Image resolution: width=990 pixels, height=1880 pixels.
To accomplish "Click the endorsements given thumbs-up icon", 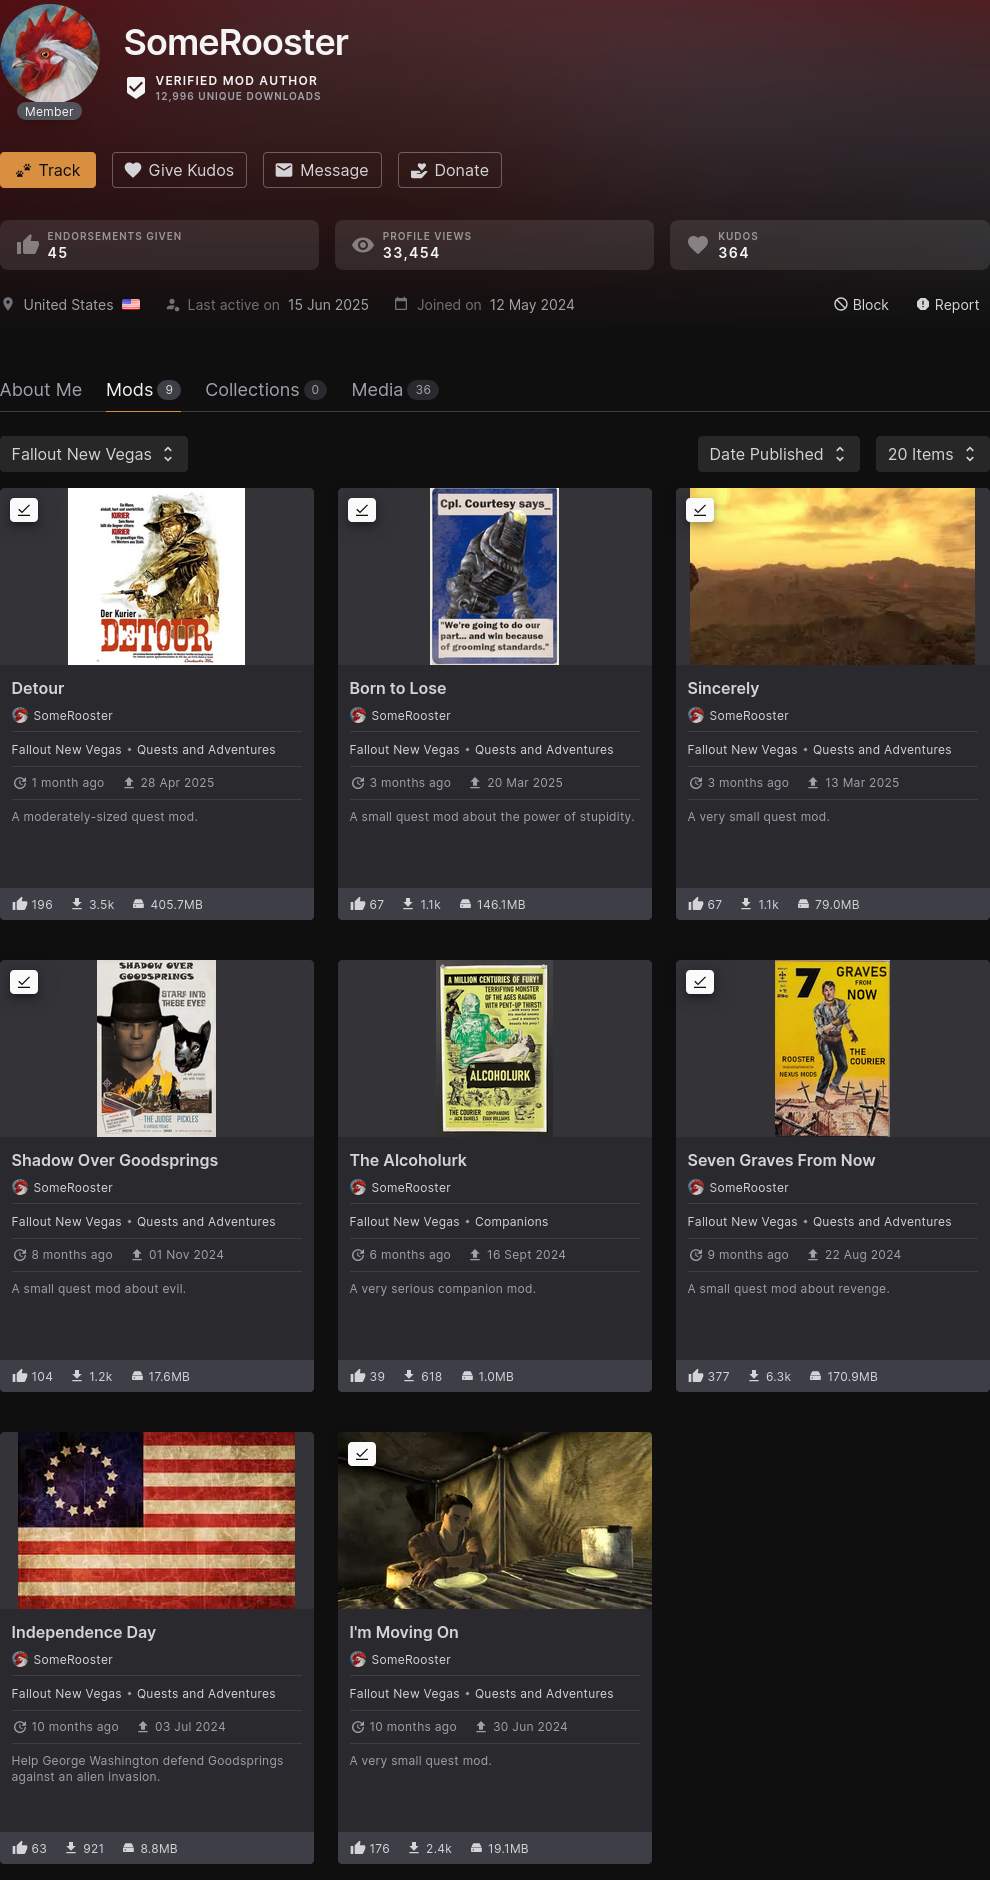I will (28, 245).
